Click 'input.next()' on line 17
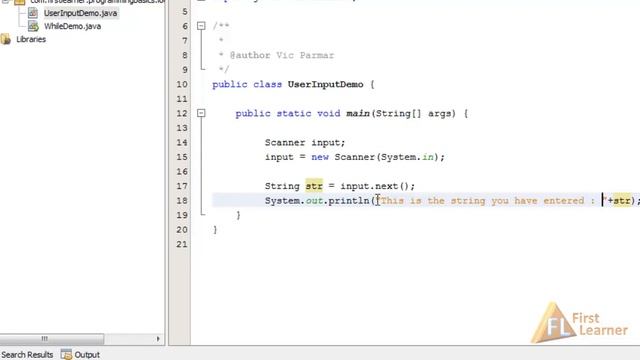The height and width of the screenshot is (360, 640). click(x=375, y=186)
